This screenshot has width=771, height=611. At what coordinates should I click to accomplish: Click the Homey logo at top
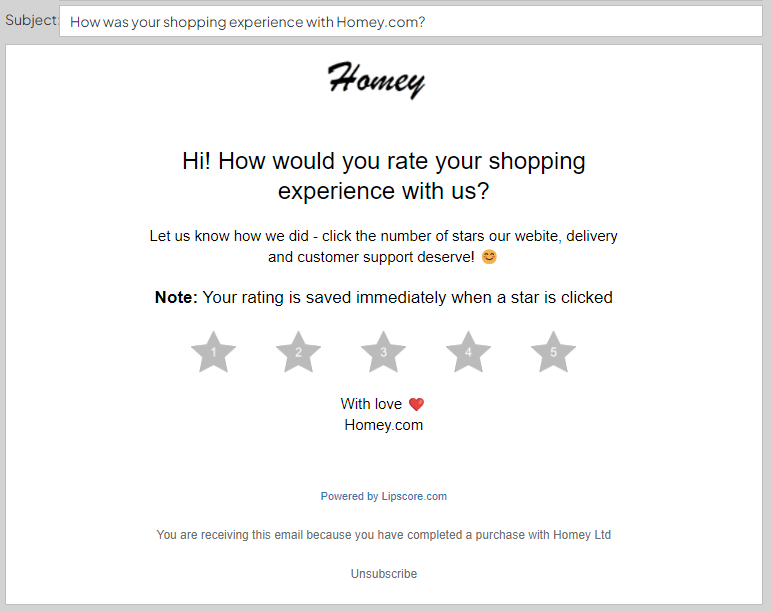click(x=376, y=79)
